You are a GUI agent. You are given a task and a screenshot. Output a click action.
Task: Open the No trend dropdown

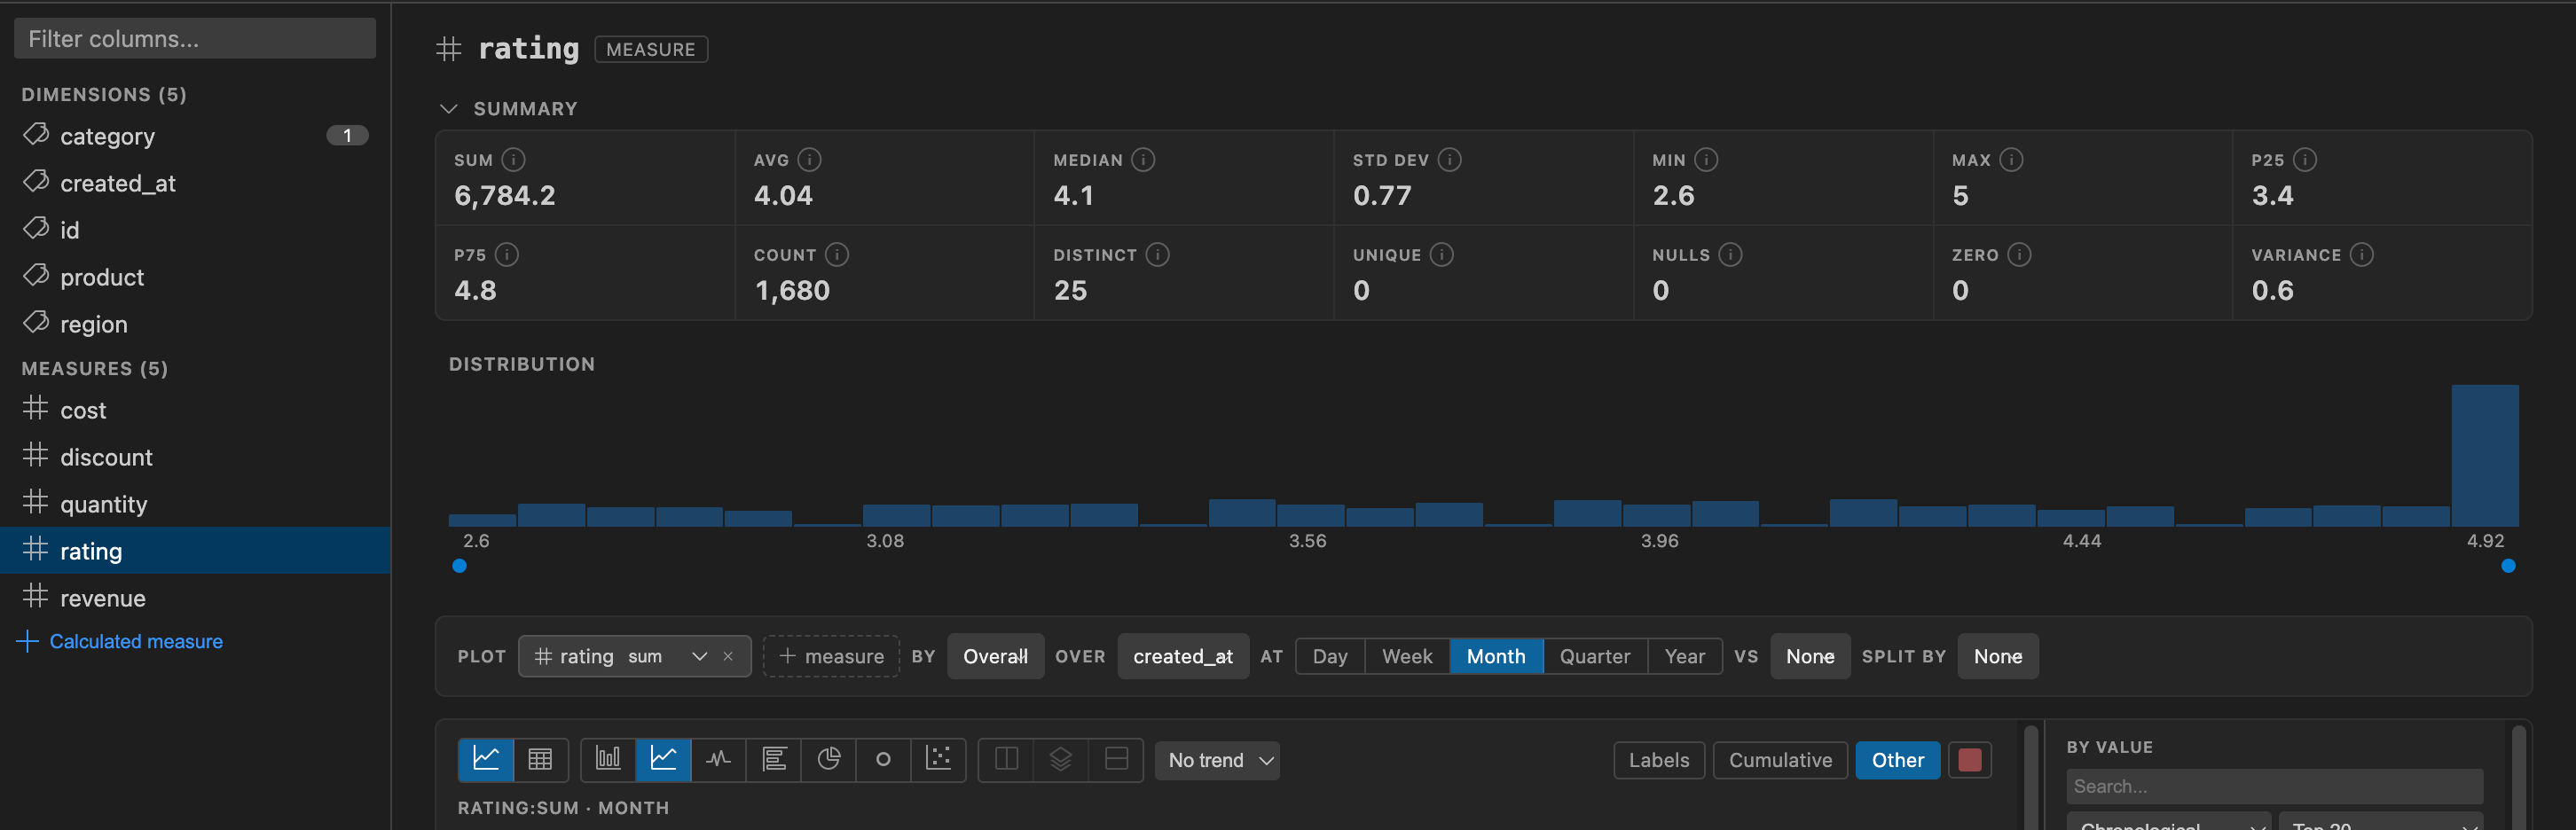click(1217, 760)
